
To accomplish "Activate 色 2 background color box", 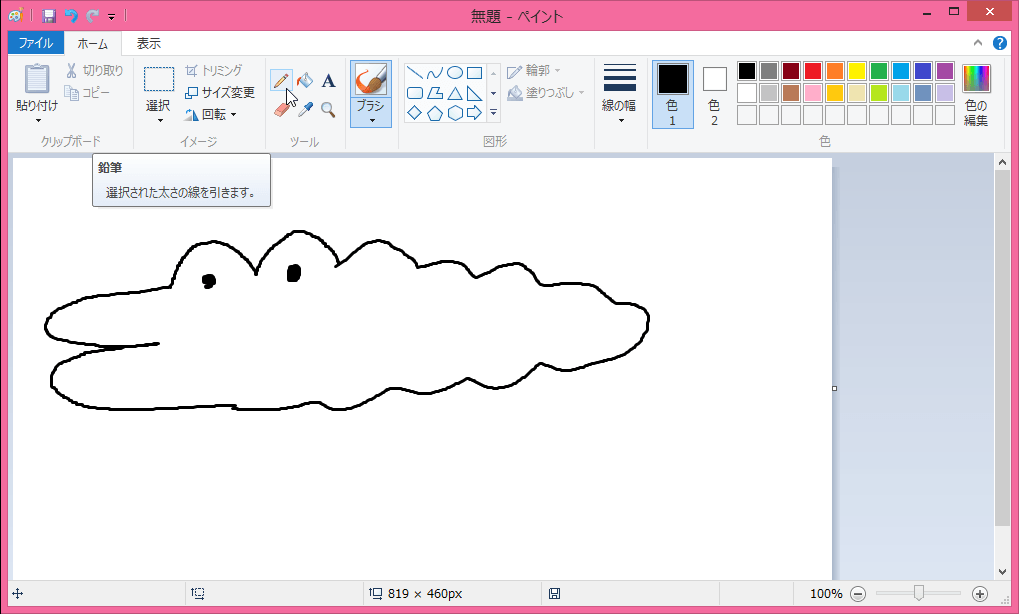I will pos(714,94).
